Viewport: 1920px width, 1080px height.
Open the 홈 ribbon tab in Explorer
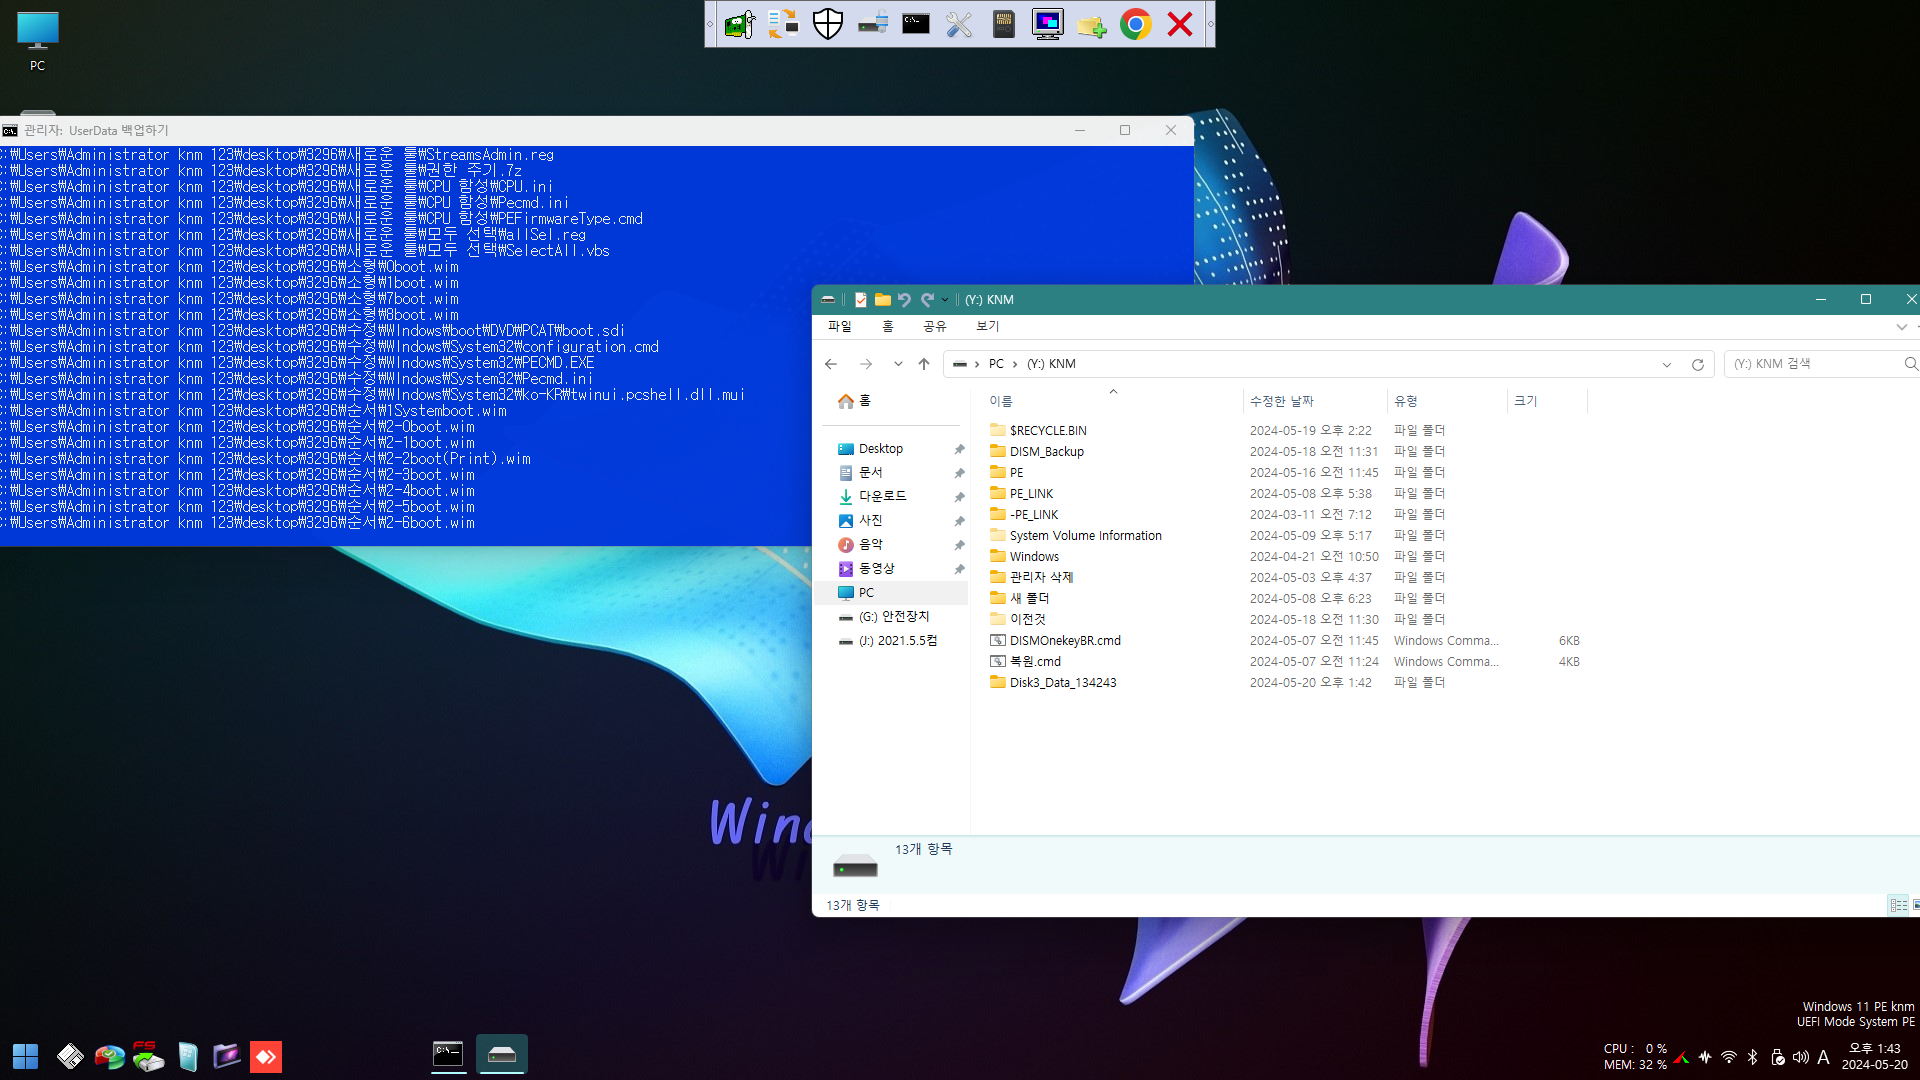[x=888, y=326]
